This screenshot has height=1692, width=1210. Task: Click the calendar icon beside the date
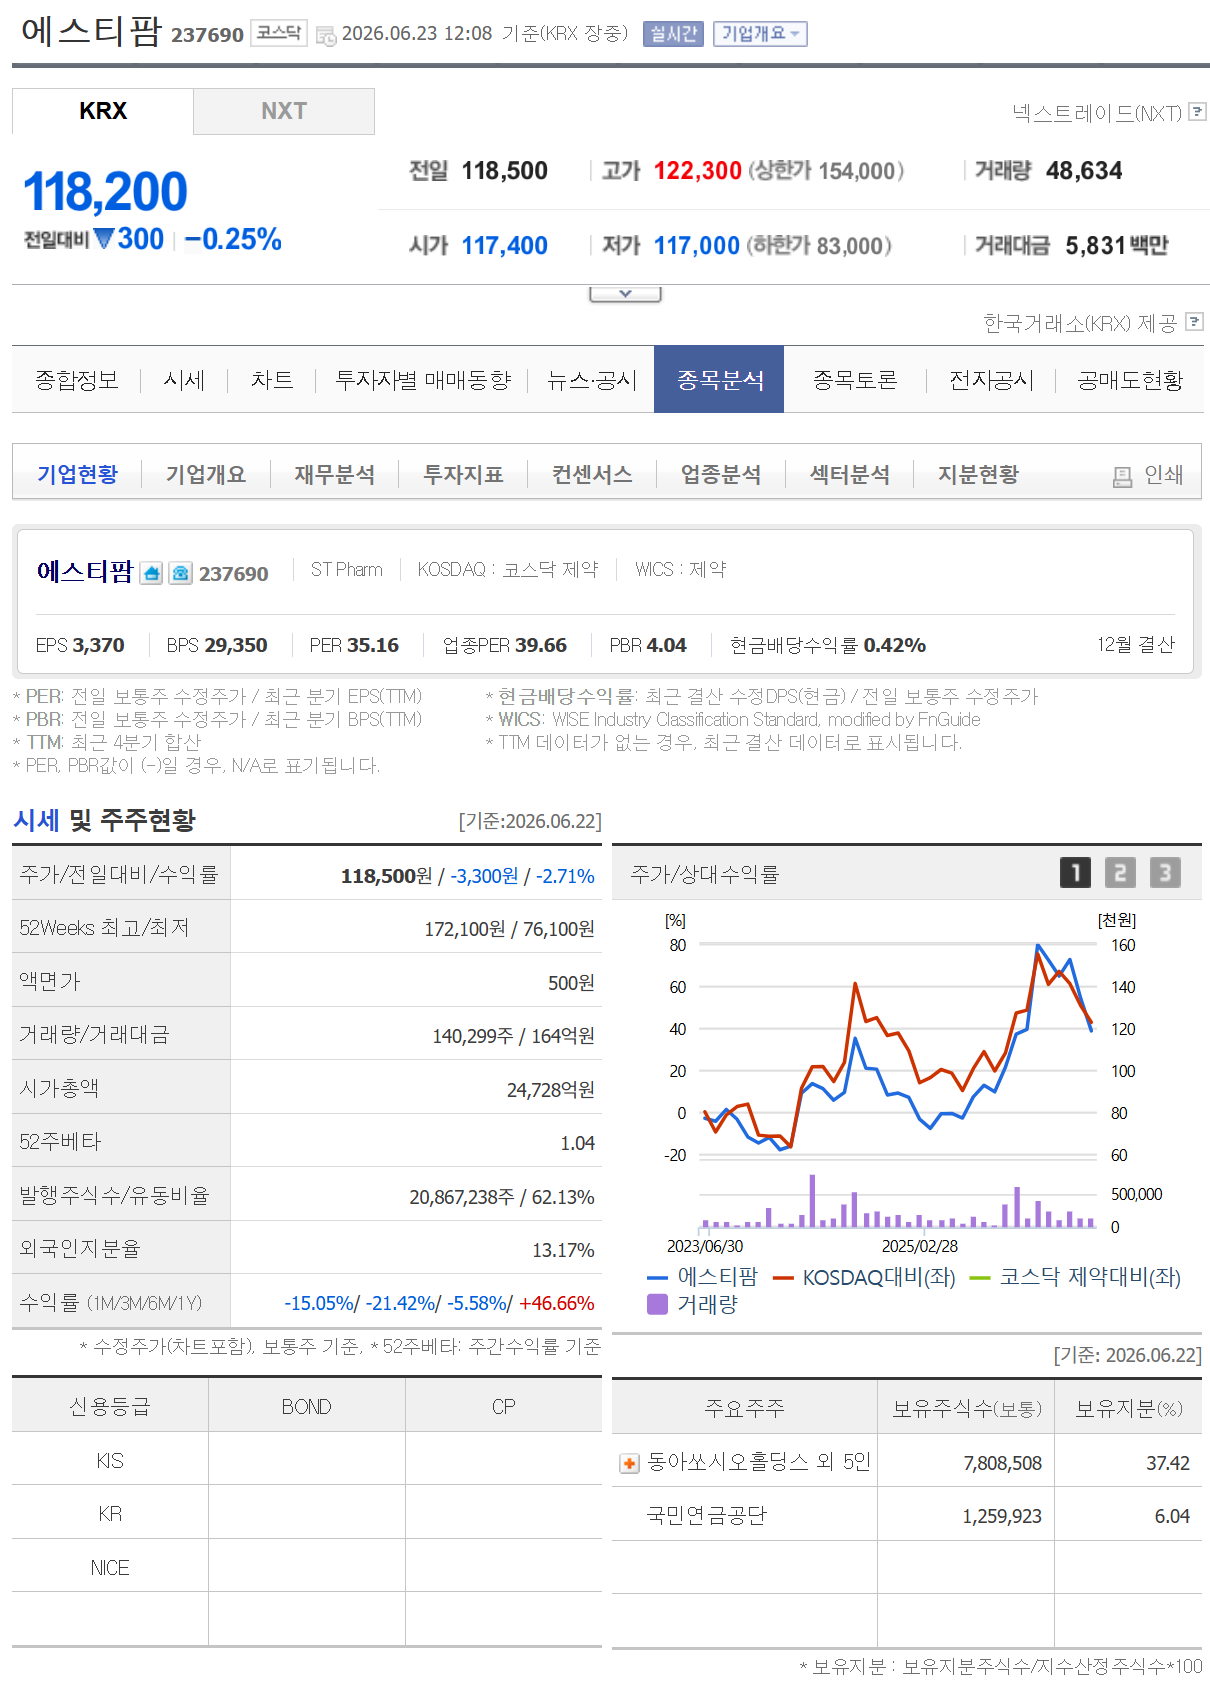point(326,36)
